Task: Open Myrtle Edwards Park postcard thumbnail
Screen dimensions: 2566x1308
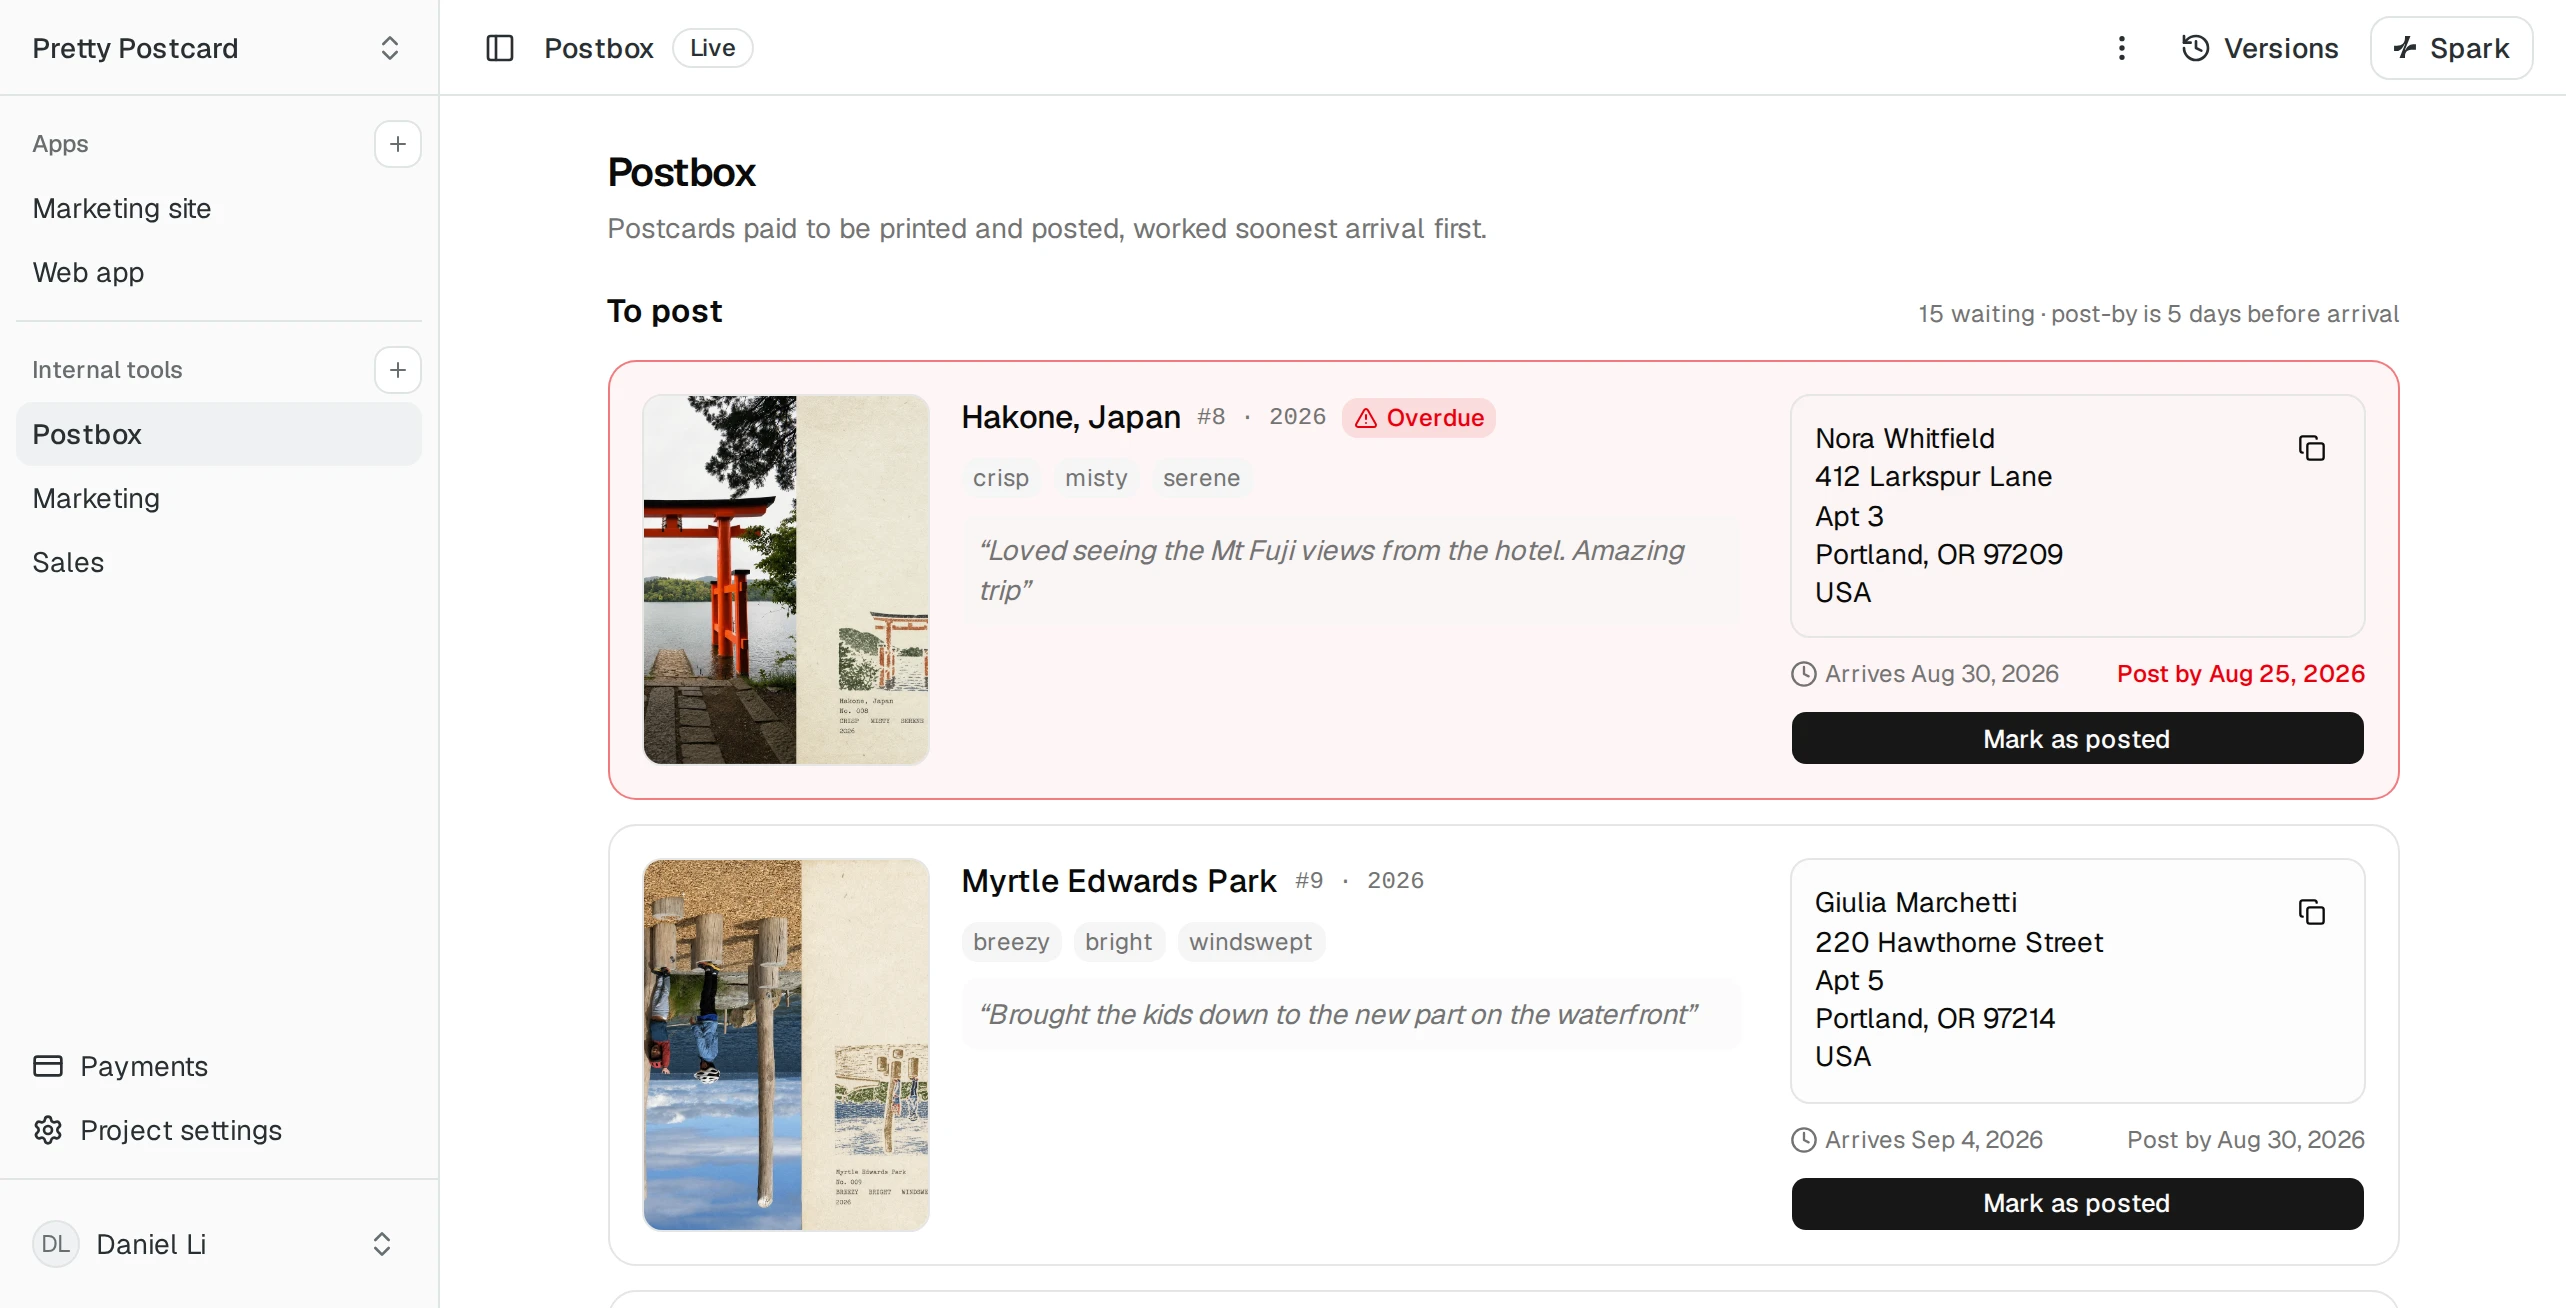Action: [x=786, y=1044]
